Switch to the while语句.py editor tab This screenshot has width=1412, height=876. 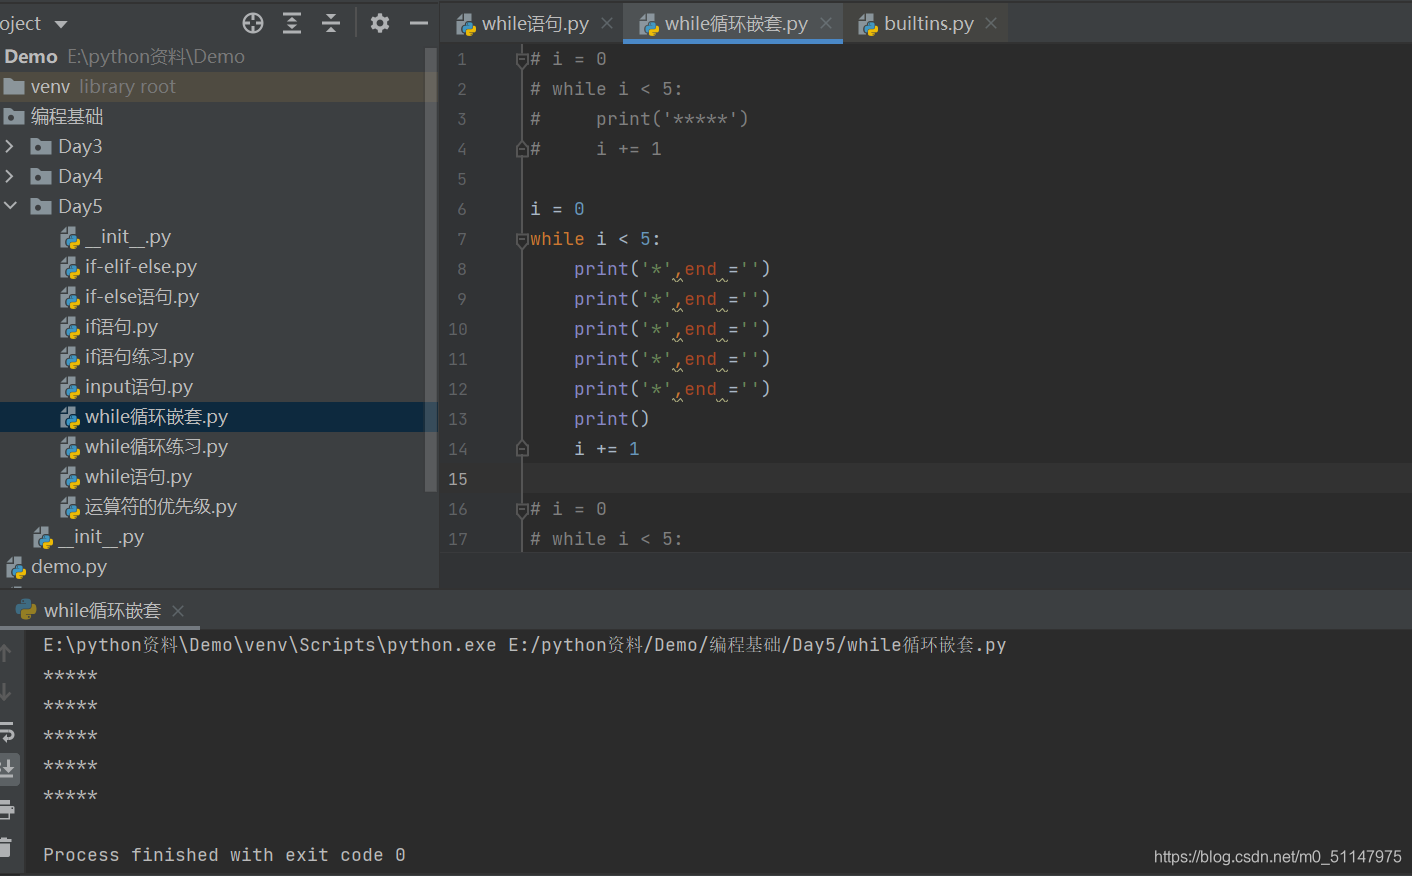tap(535, 23)
